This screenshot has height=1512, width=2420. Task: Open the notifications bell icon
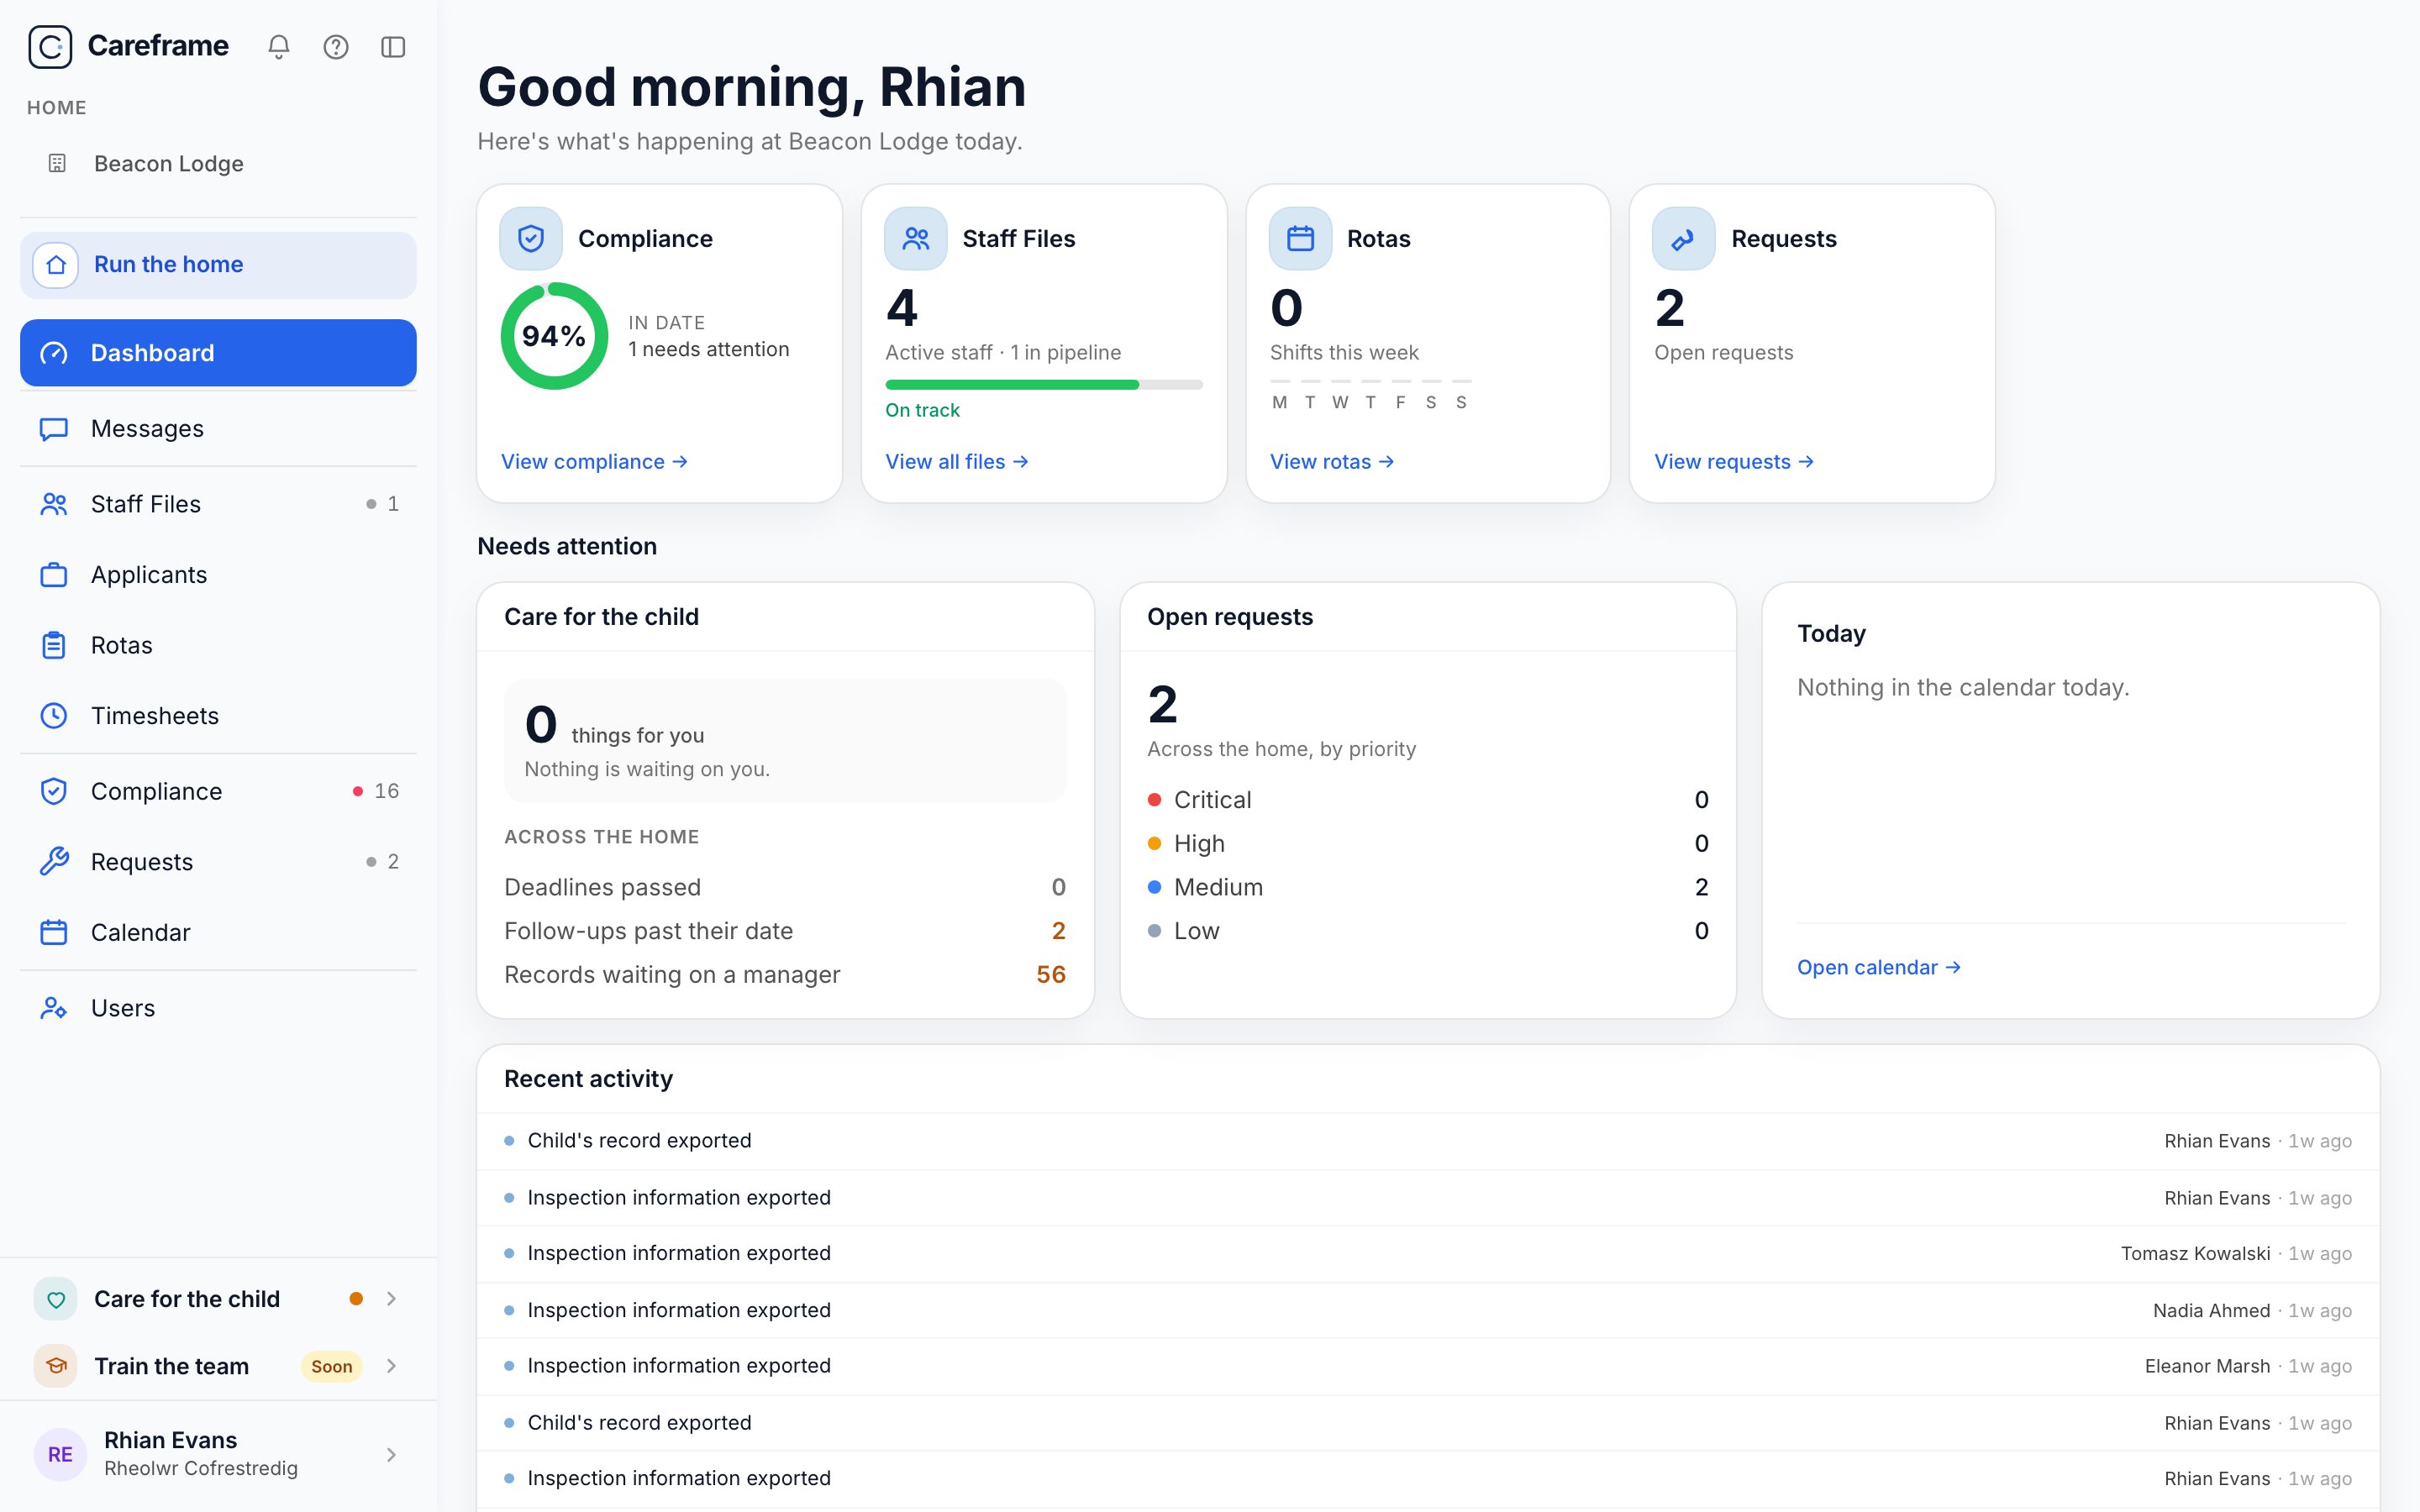[279, 47]
